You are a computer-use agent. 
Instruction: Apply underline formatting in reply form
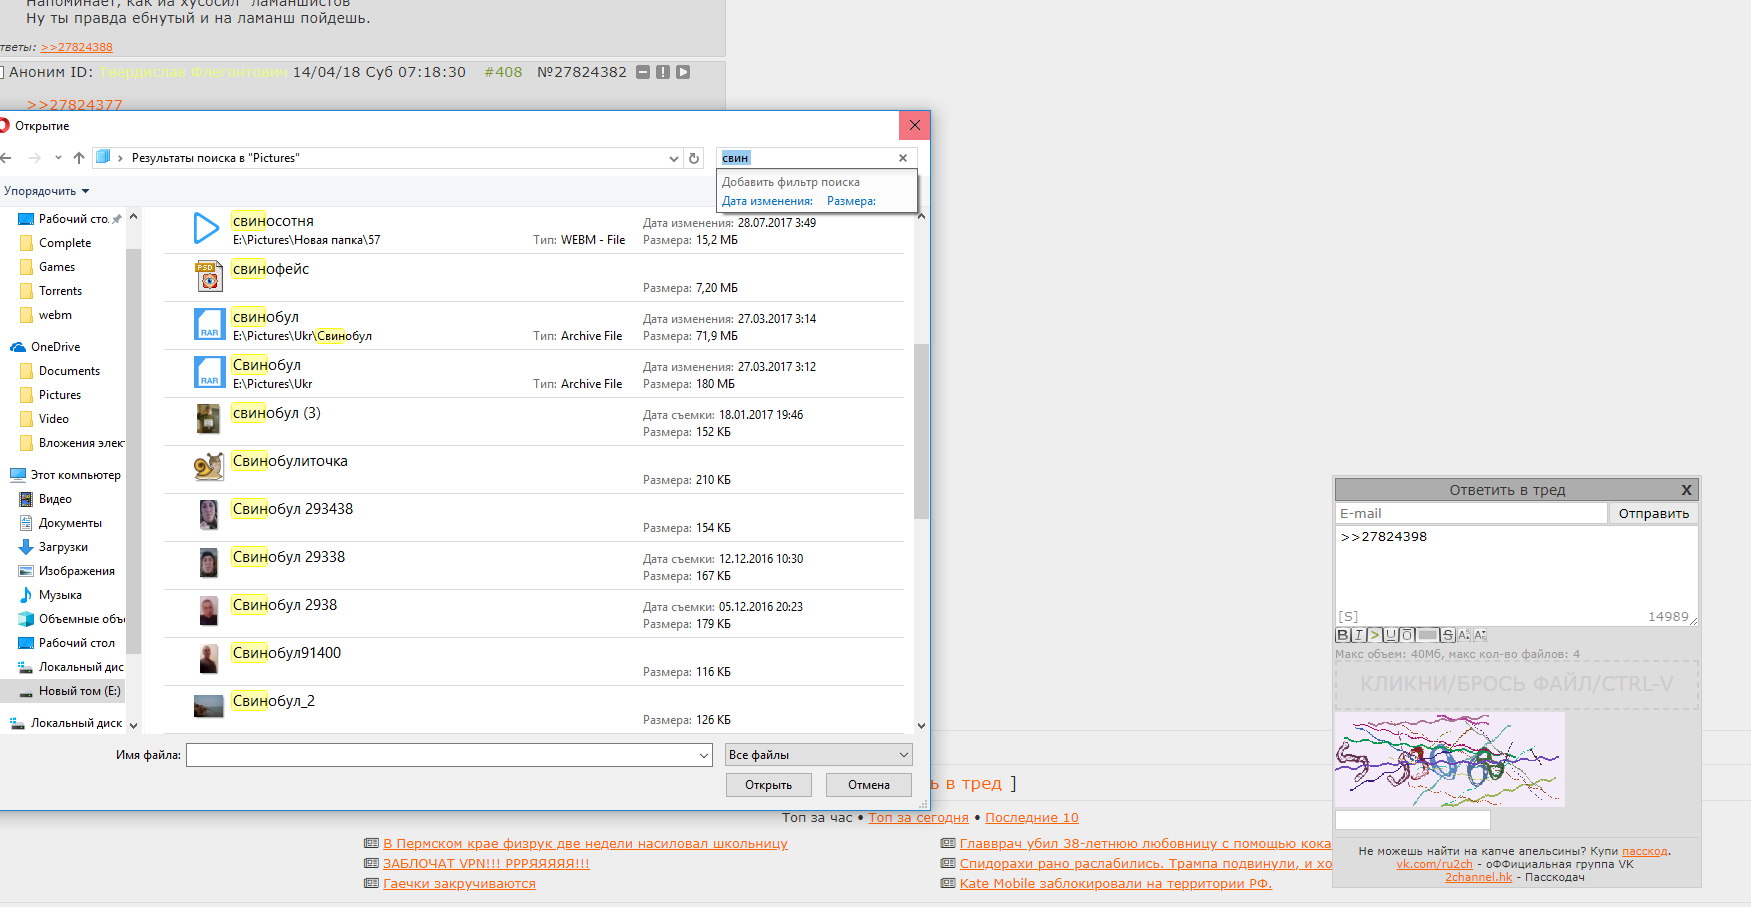click(x=1390, y=635)
